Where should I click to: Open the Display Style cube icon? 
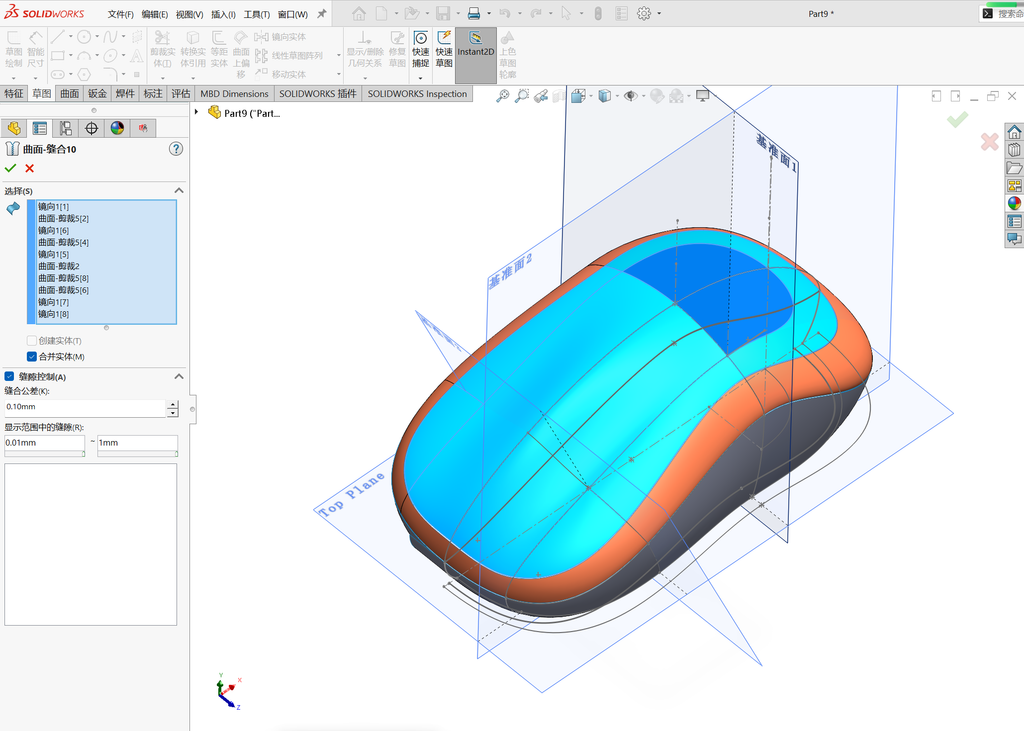pos(604,96)
